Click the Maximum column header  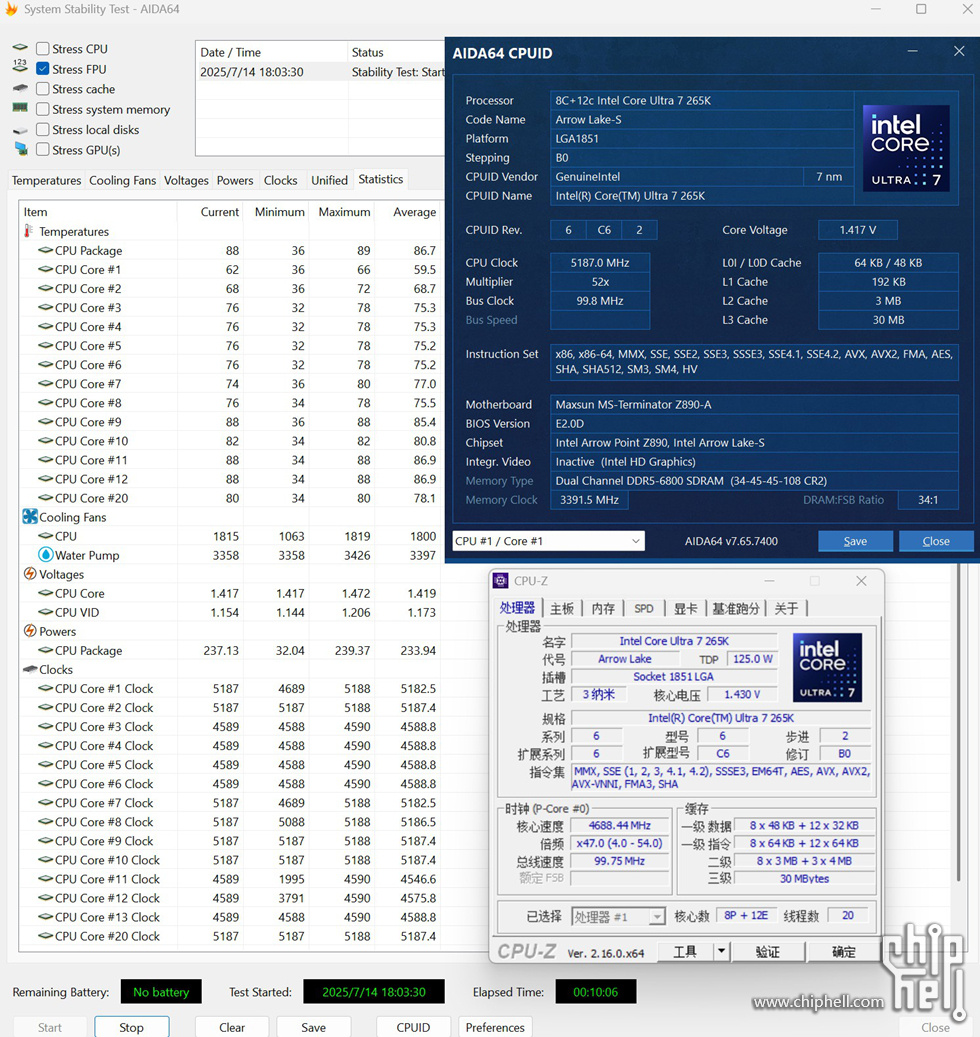tap(344, 212)
